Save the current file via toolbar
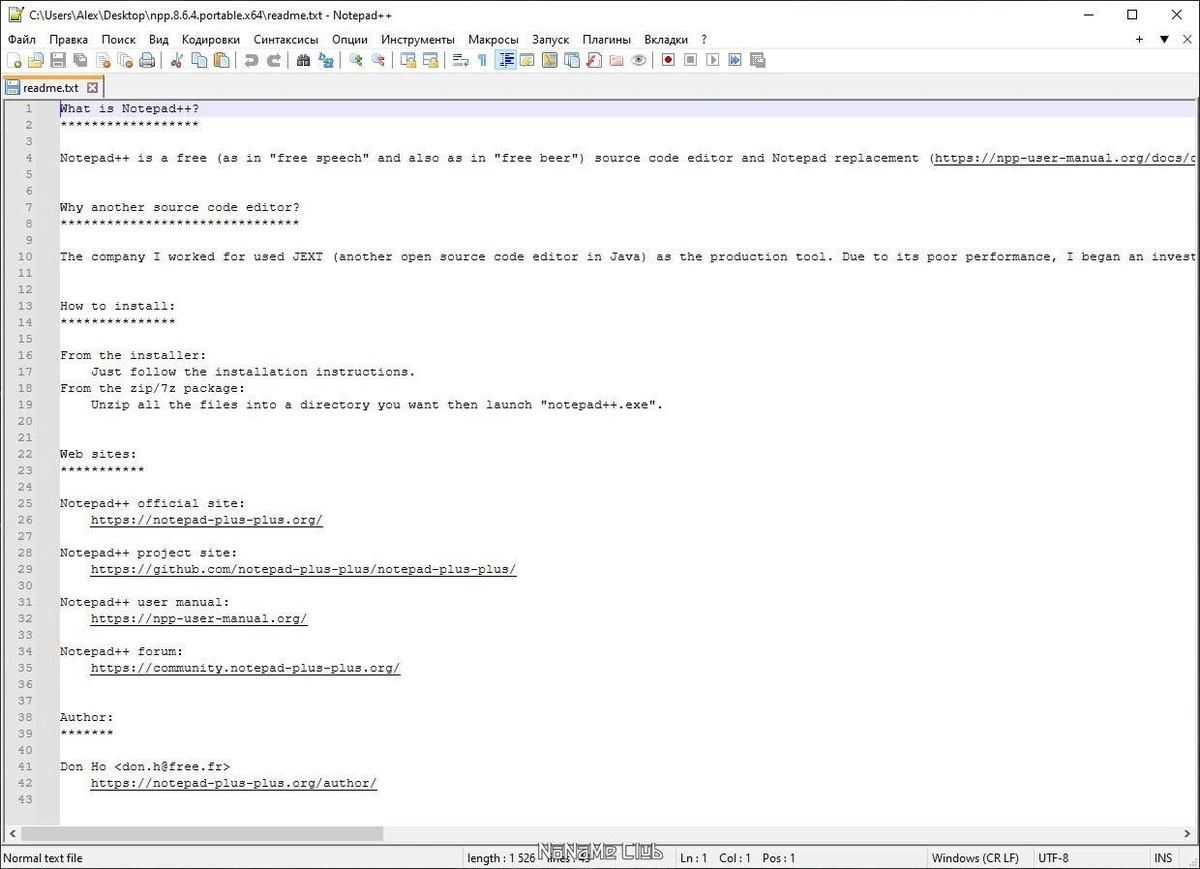This screenshot has width=1200, height=869. [x=58, y=60]
